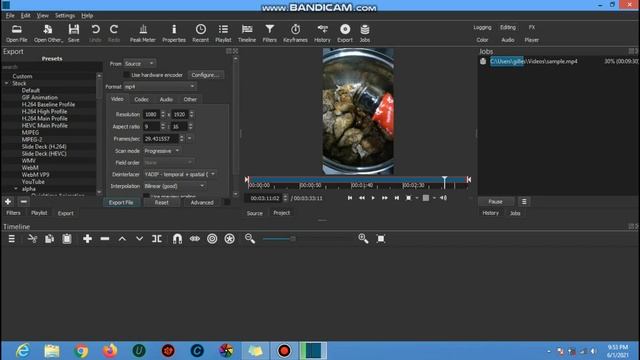This screenshot has height=360, width=640.
Task: Open Firefox from the taskbar
Action: pos(110,351)
